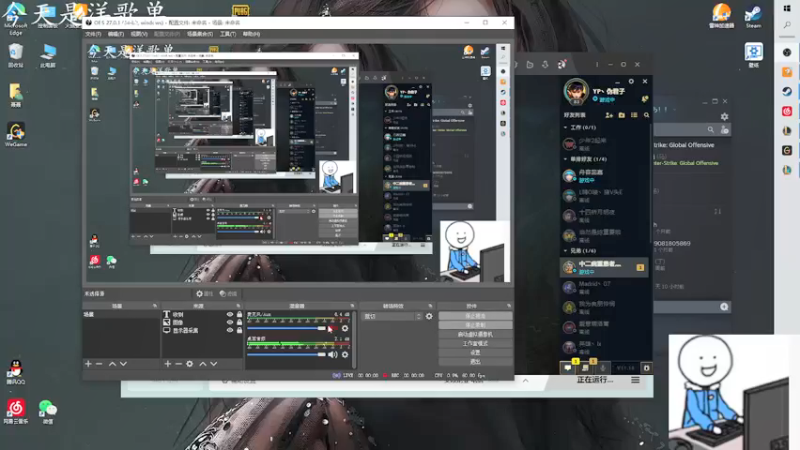Open WeGame desktop shortcut
Viewport: 800px width, 450px height.
(16, 135)
